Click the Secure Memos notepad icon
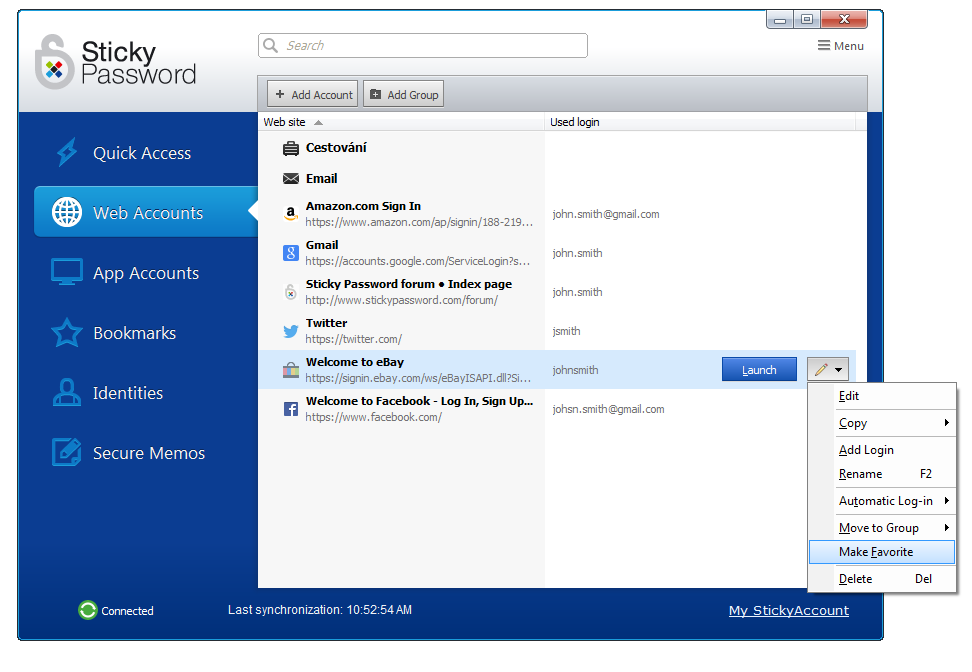This screenshot has height=672, width=972. click(x=67, y=452)
